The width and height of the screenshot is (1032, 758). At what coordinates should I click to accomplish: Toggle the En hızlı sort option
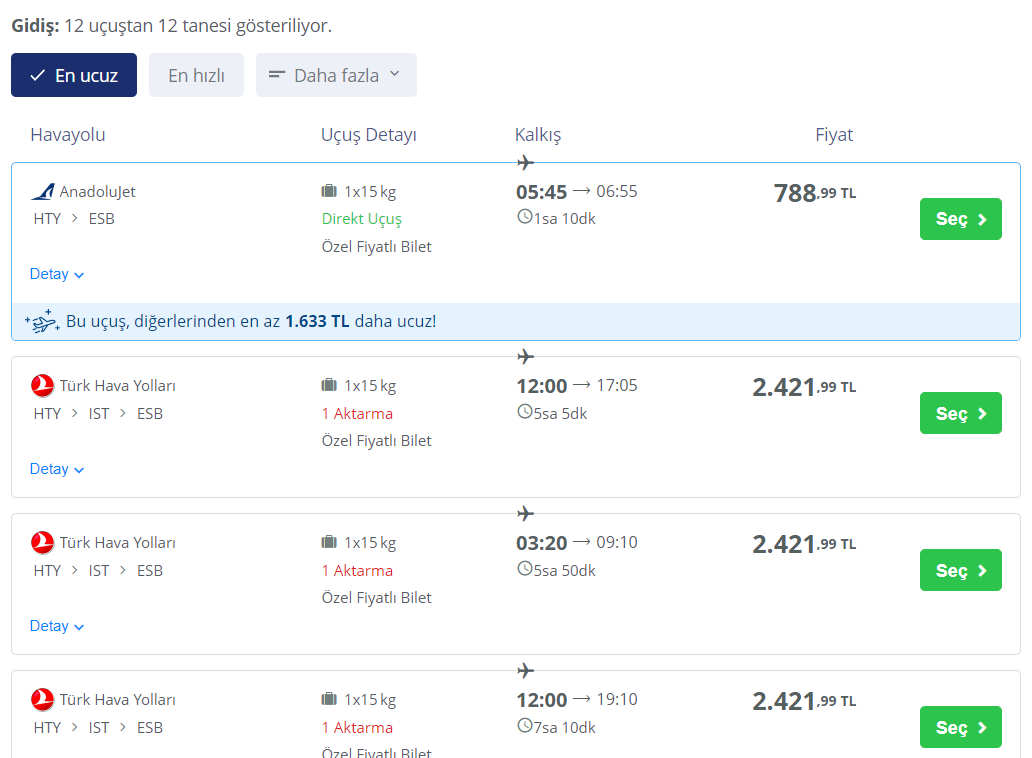coord(196,75)
